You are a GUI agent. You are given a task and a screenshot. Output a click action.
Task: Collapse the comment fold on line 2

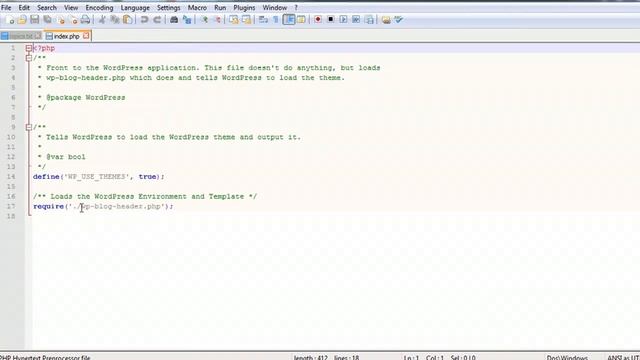29,58
